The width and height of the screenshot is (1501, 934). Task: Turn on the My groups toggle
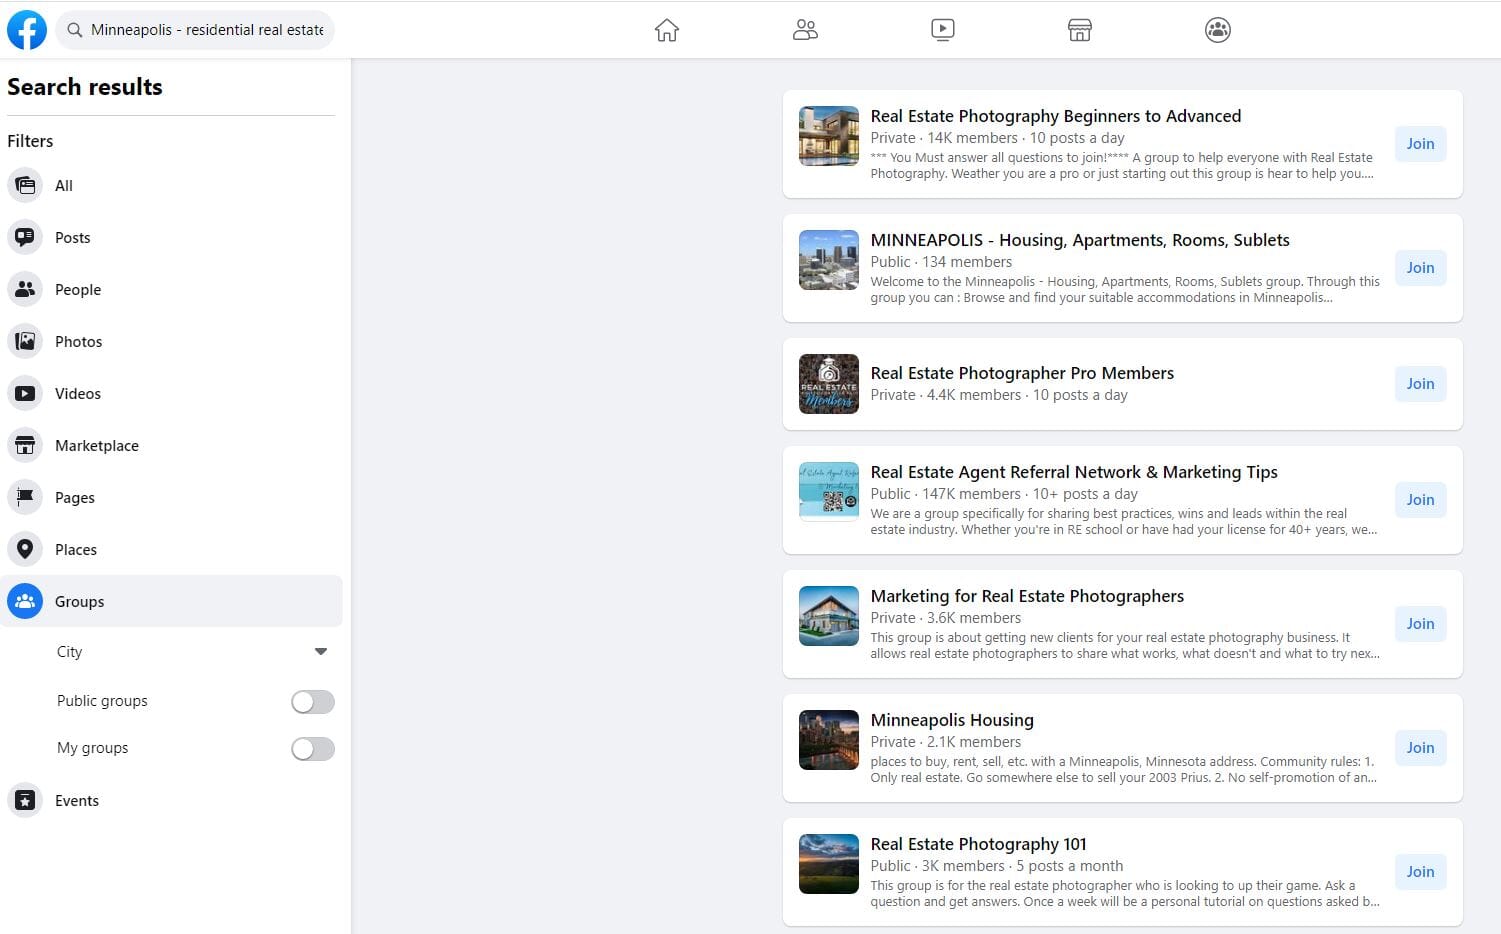point(312,749)
